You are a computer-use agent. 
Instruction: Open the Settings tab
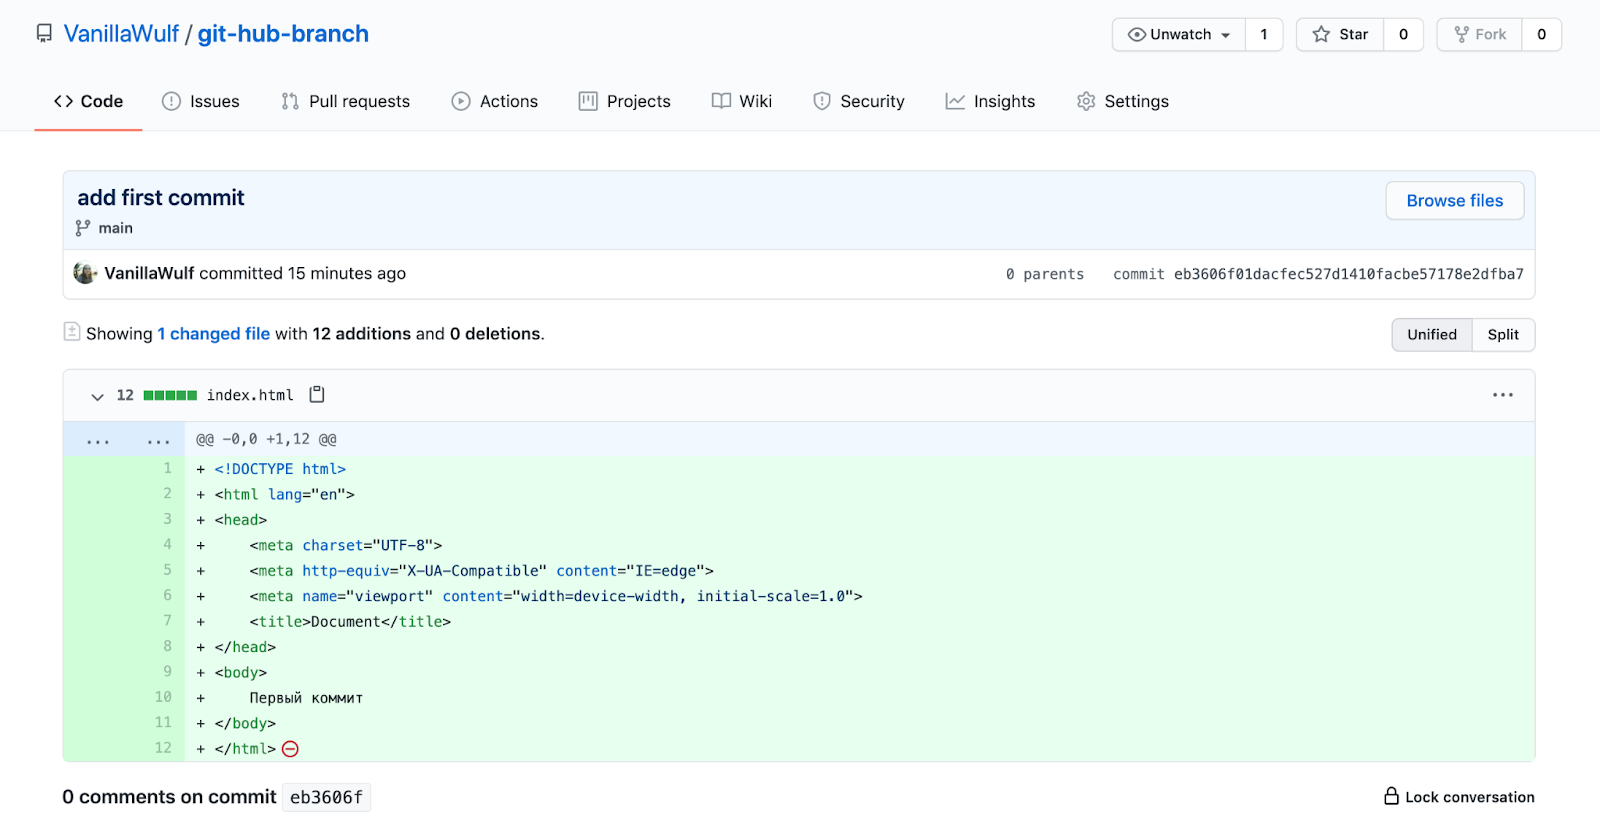coord(1123,101)
